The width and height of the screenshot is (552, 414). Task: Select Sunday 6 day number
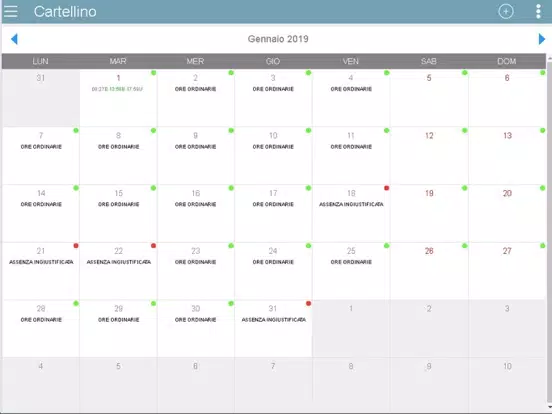tap(507, 78)
